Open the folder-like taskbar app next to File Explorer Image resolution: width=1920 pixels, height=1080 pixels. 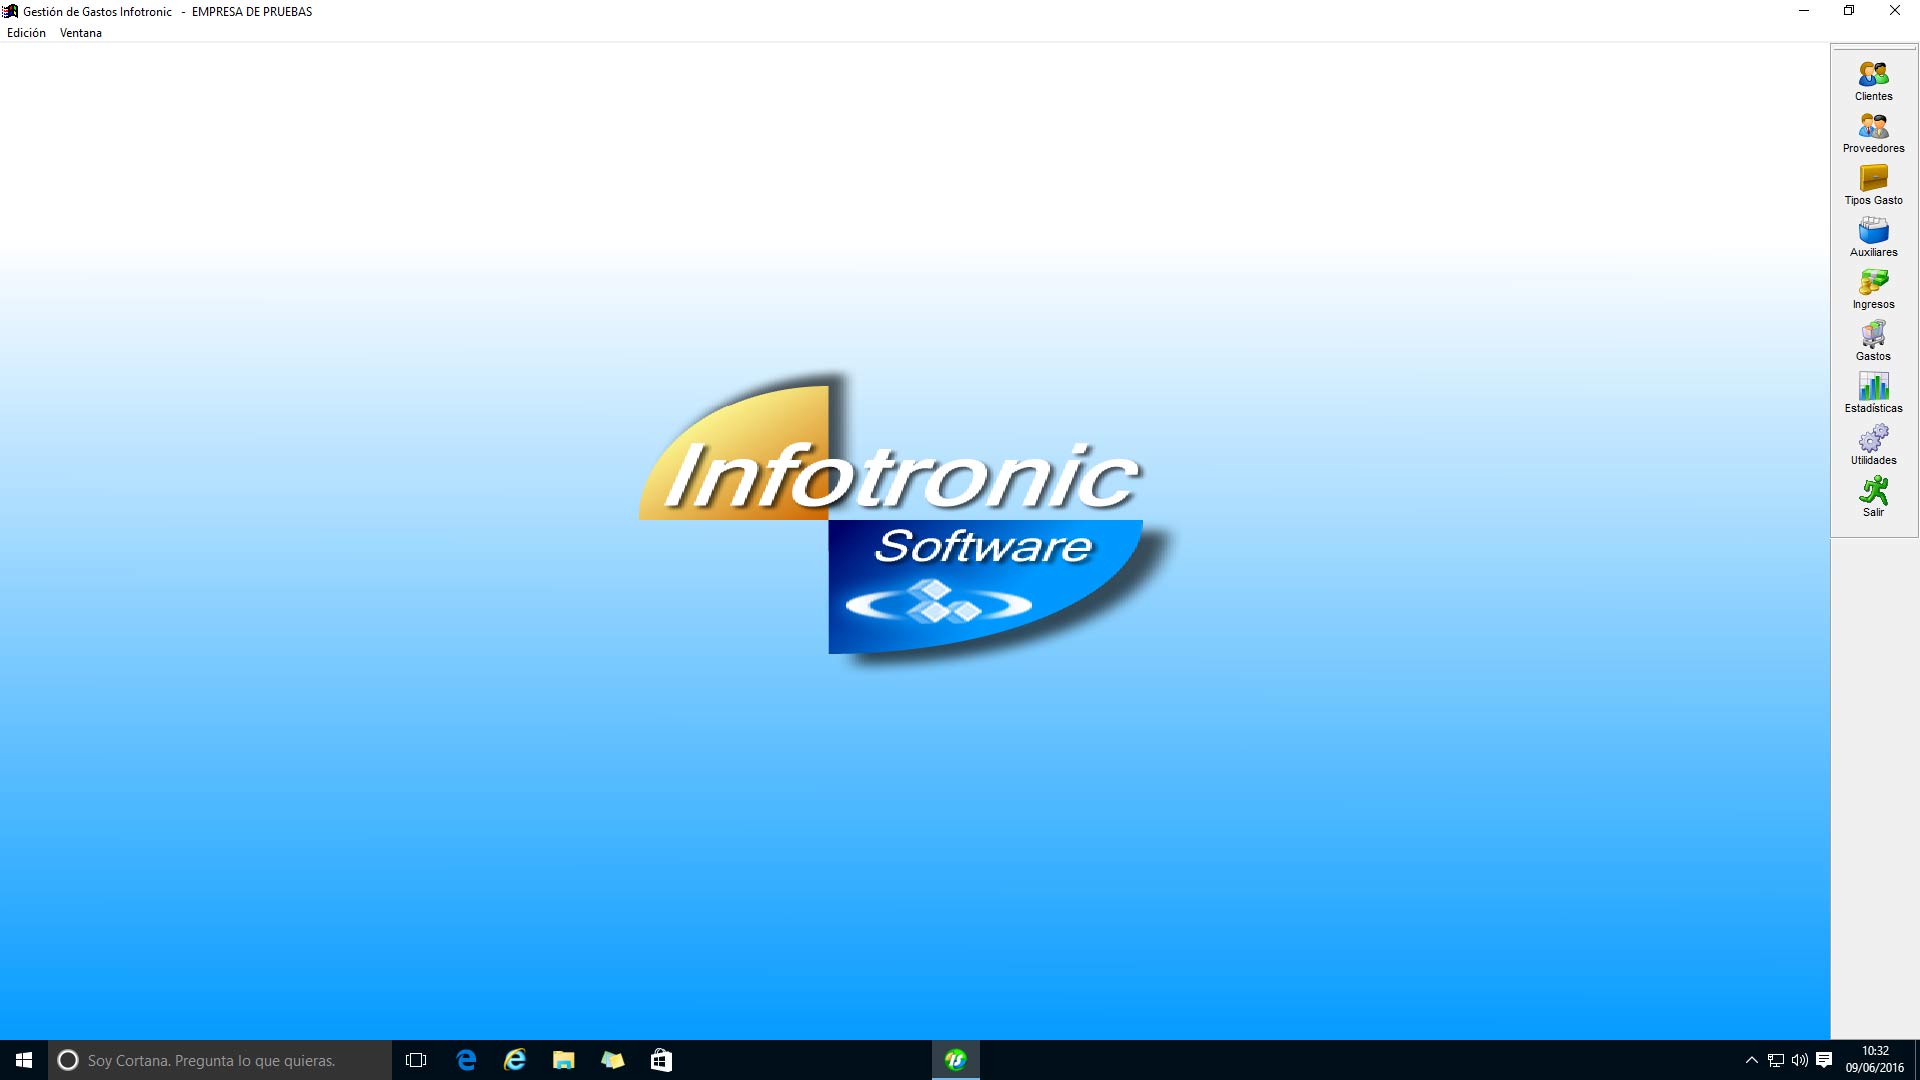(612, 1060)
